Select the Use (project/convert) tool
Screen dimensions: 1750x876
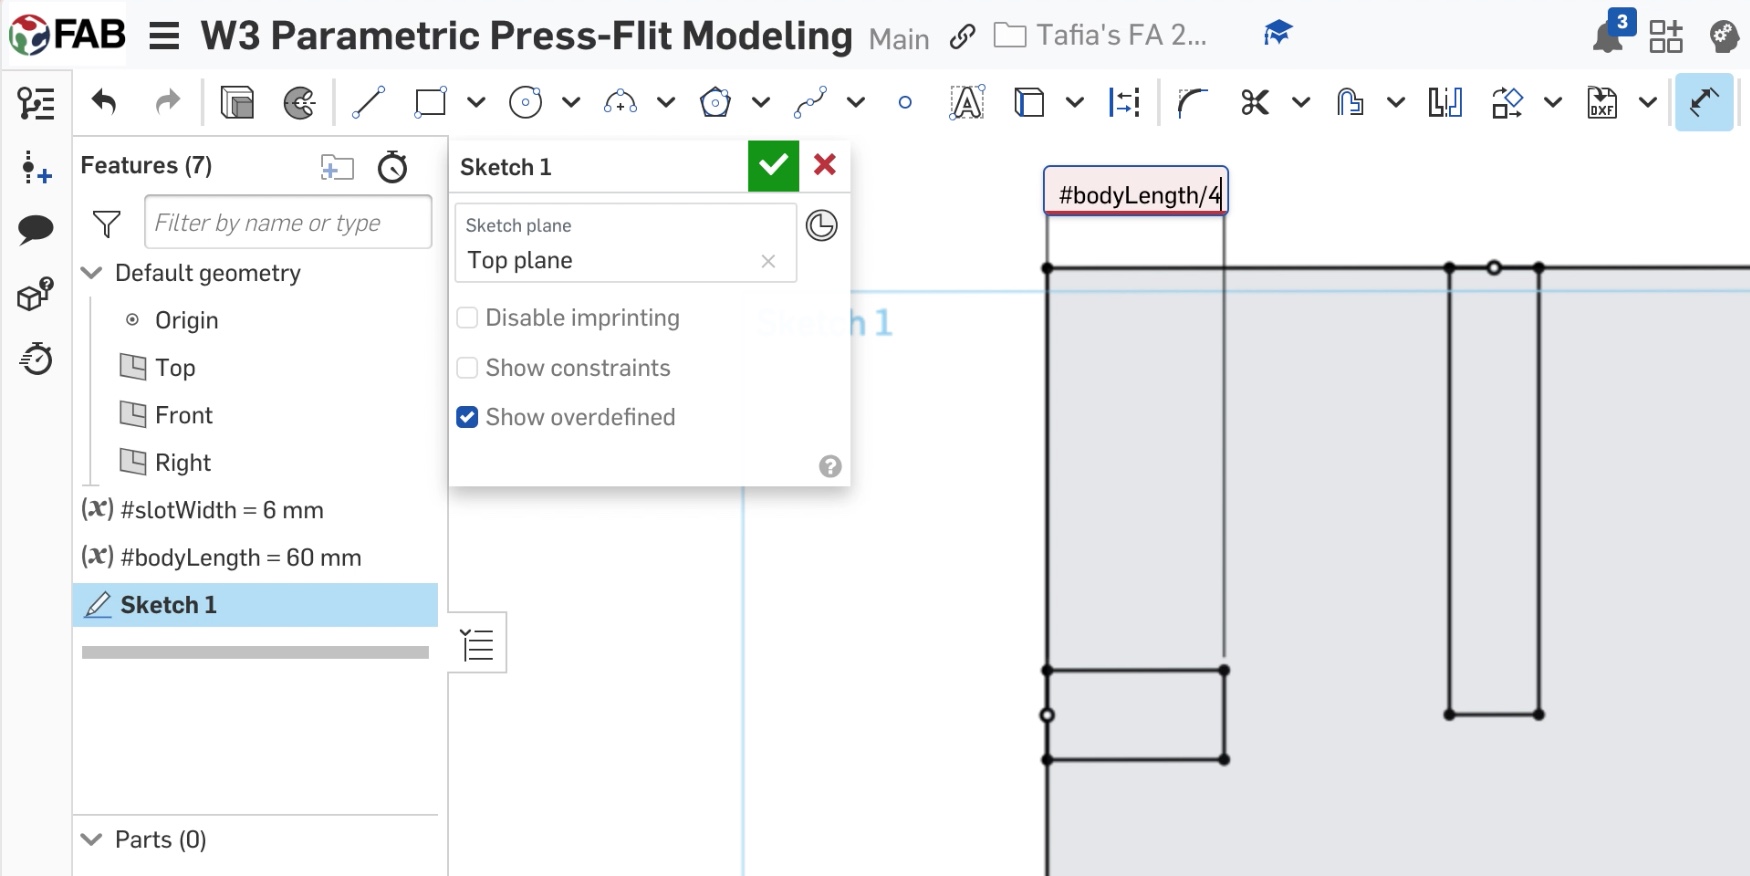click(1029, 102)
